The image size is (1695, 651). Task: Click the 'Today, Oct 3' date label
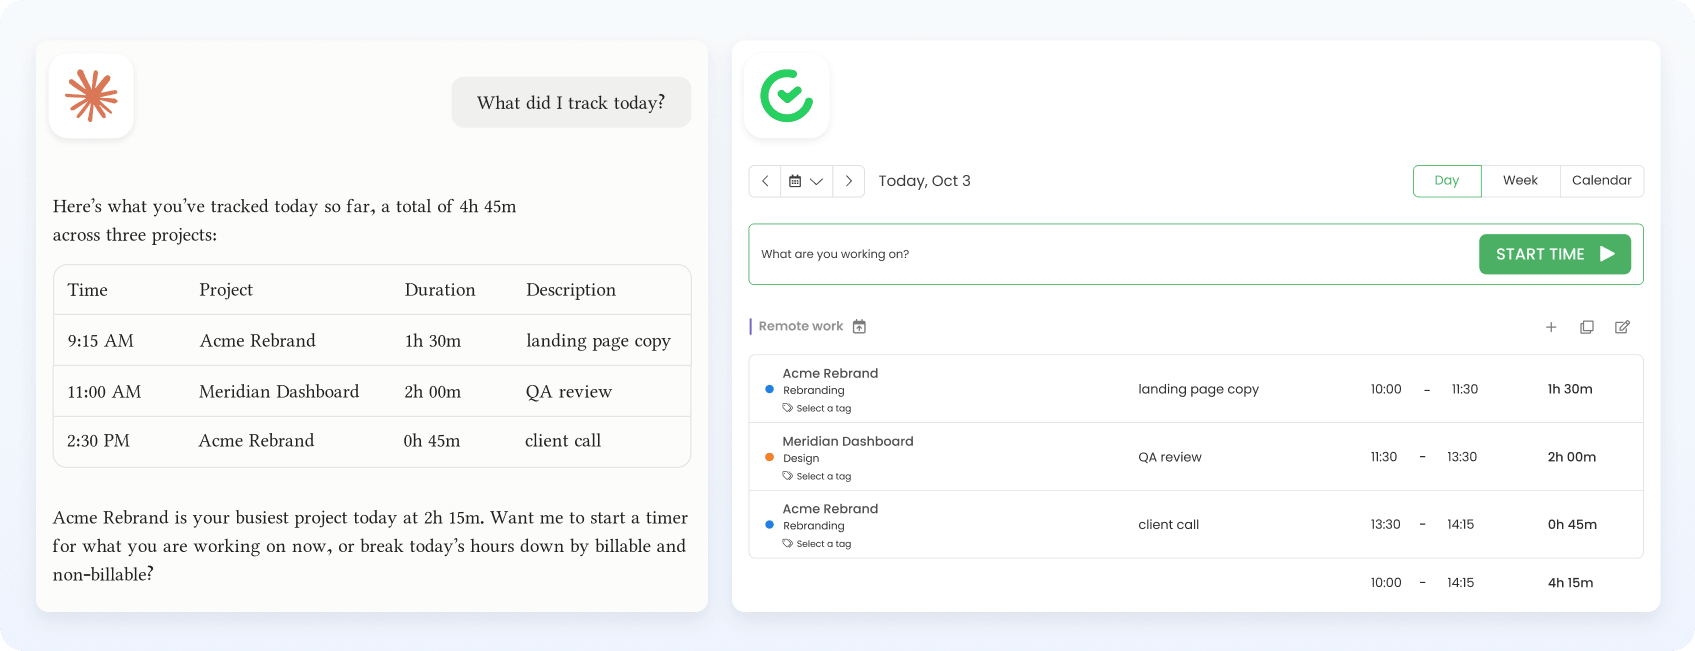924,181
